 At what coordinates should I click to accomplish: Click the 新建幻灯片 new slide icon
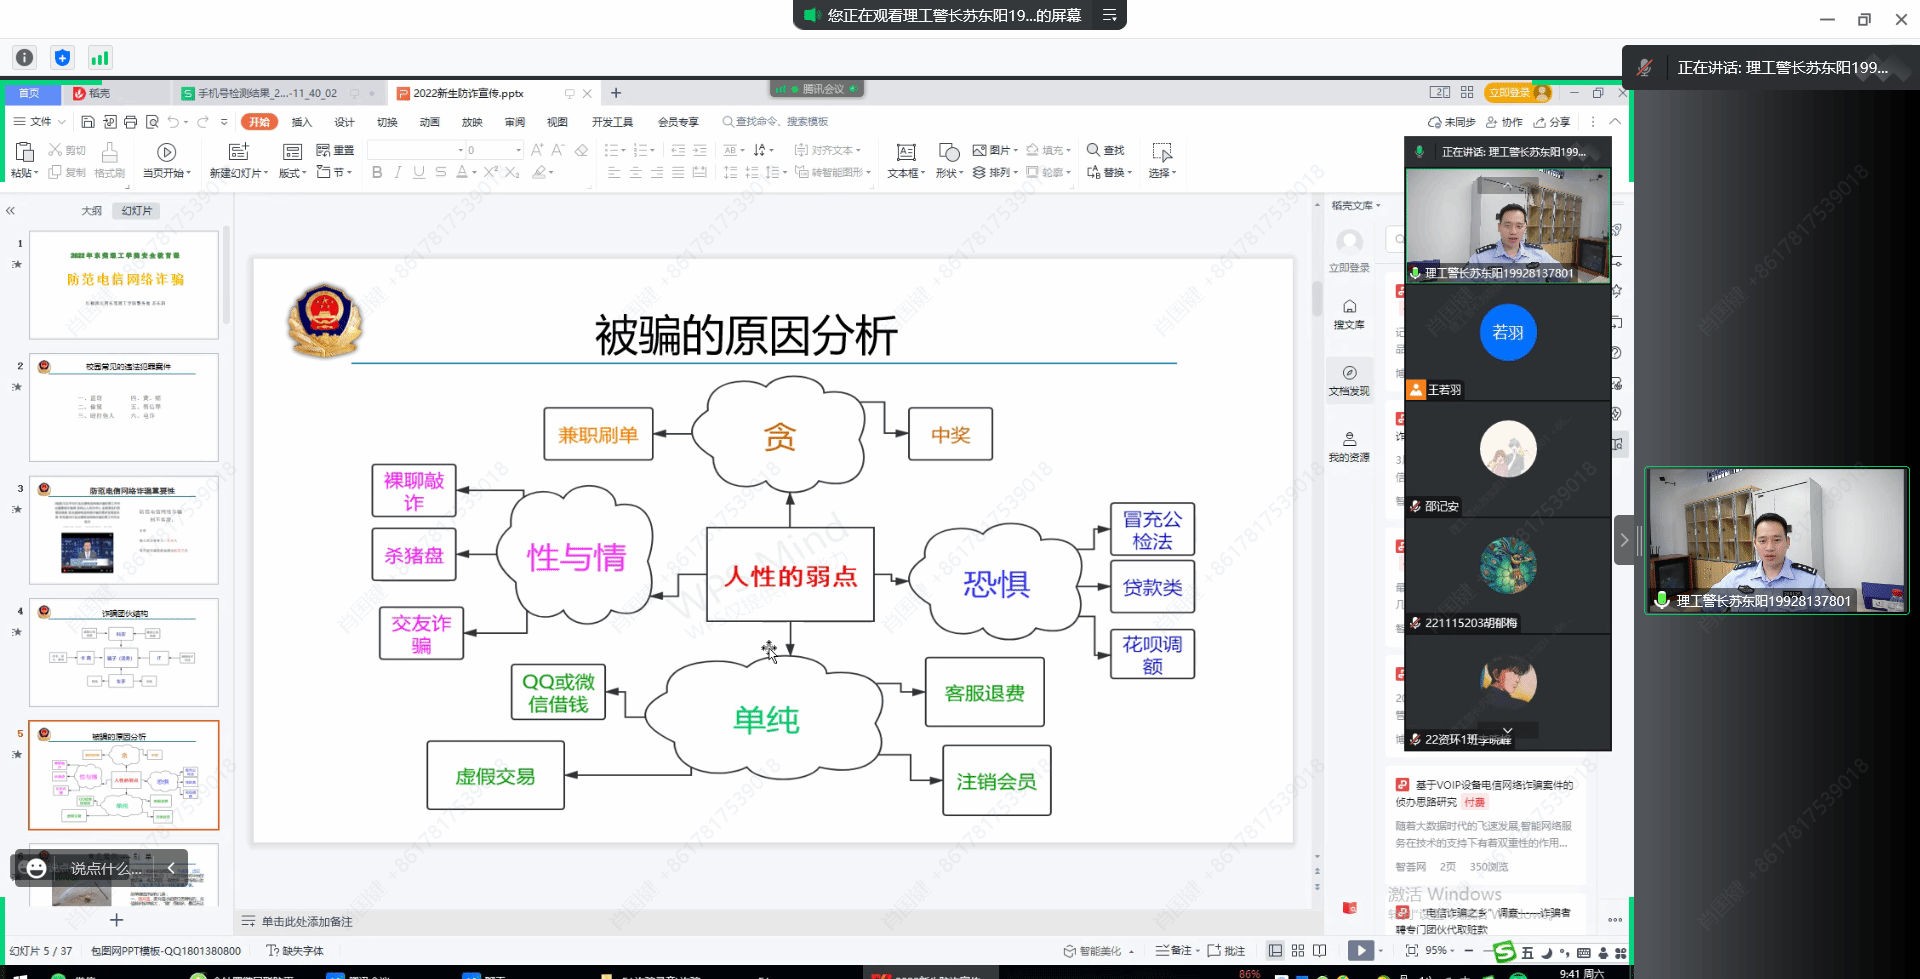(x=238, y=152)
